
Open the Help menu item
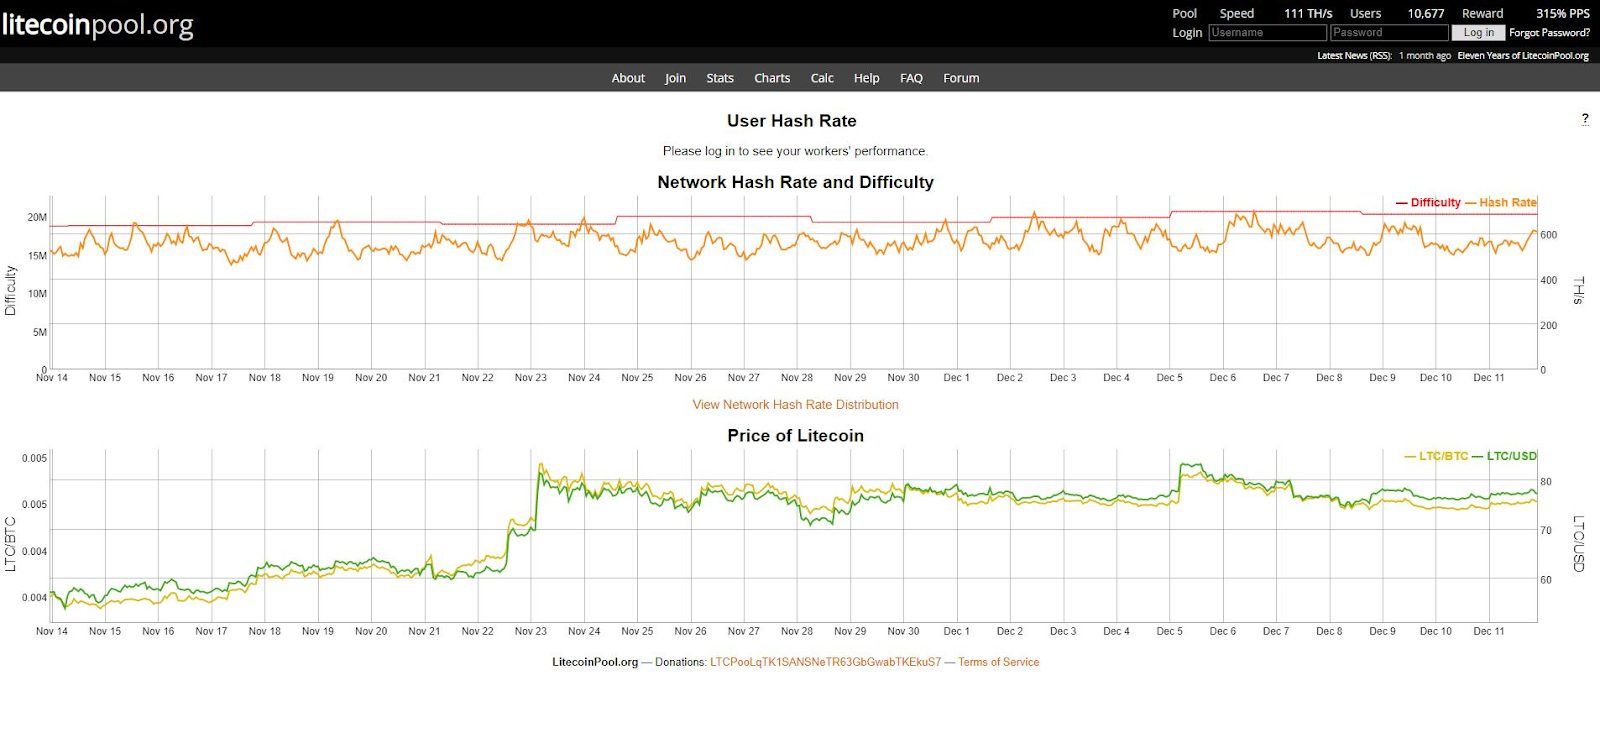(867, 78)
